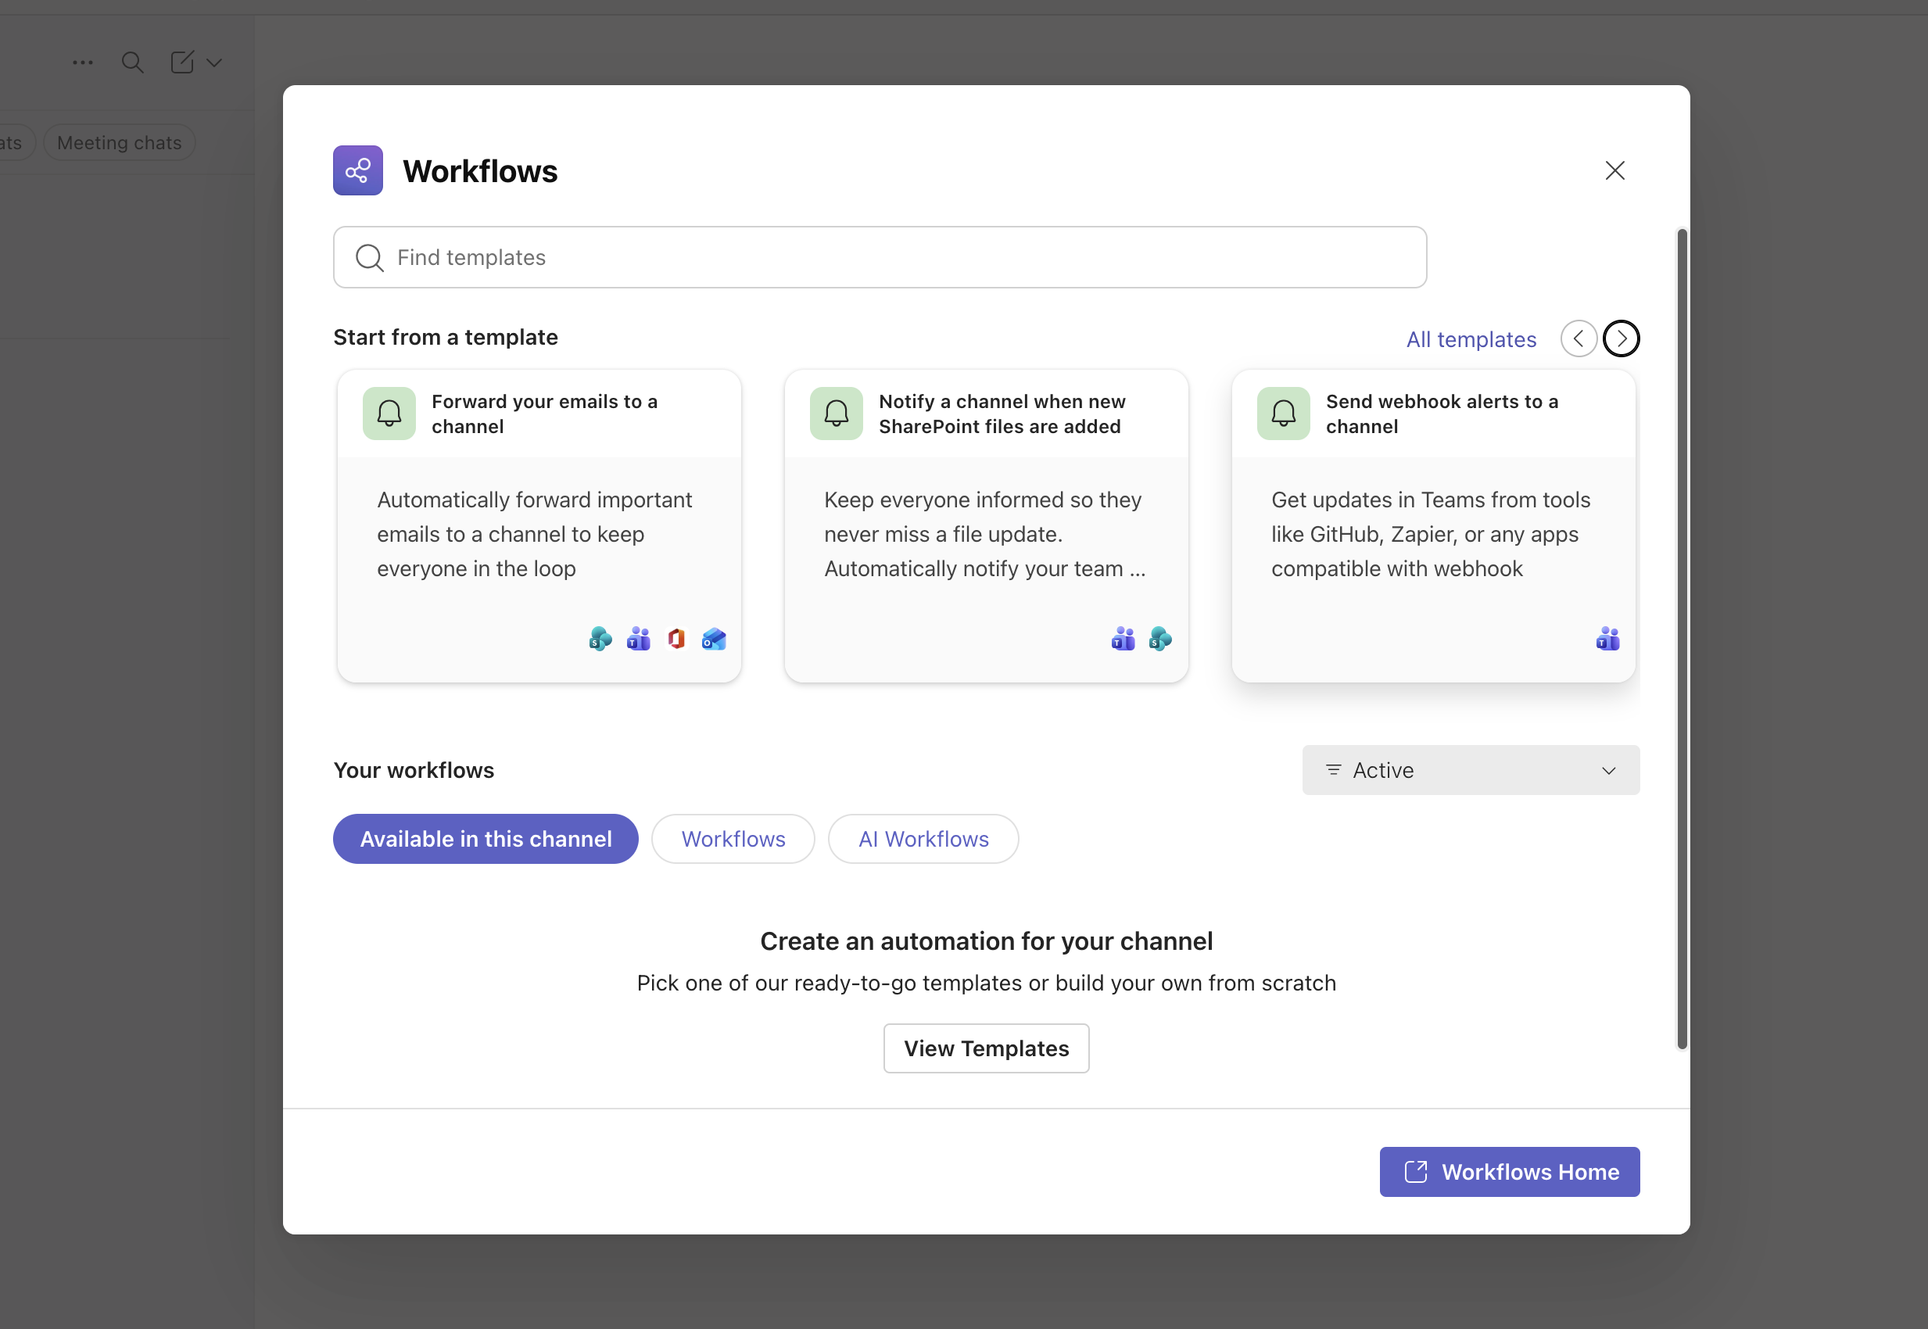Advance templates with the right arrow
This screenshot has width=1928, height=1329.
pos(1621,338)
